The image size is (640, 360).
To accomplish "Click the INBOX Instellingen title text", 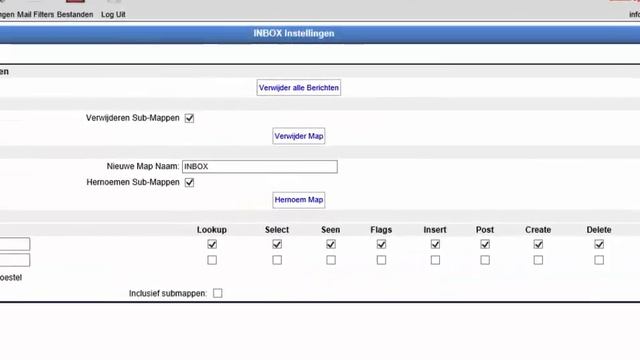I will (x=294, y=33).
